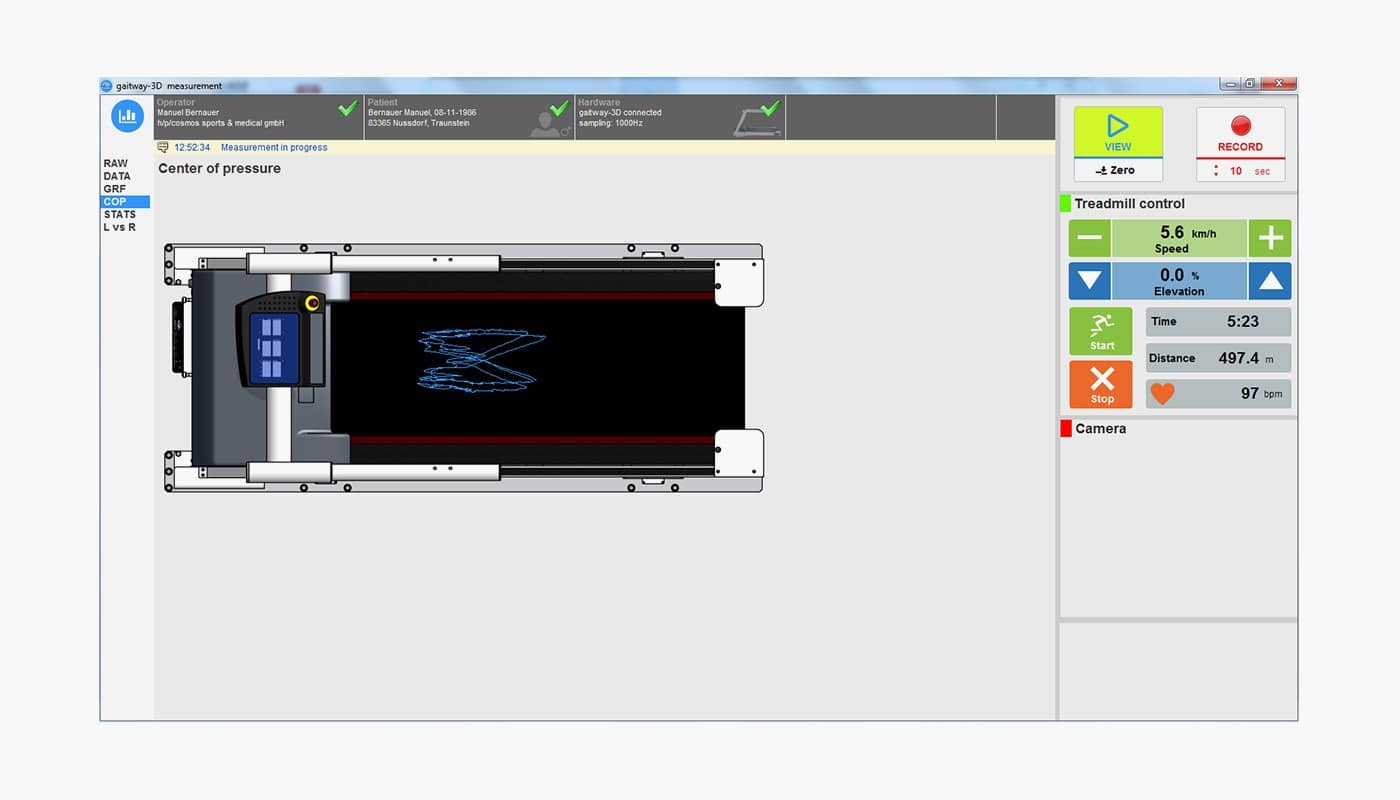Toggle the red Camera indicator
This screenshot has width=1400, height=800.
[1066, 429]
